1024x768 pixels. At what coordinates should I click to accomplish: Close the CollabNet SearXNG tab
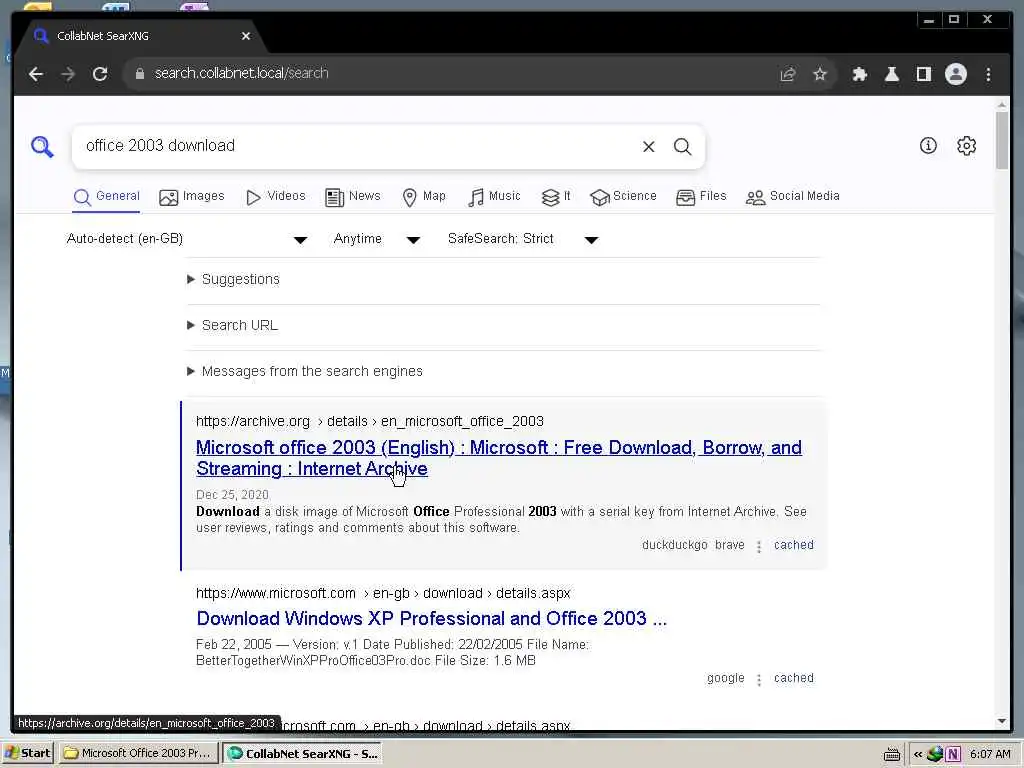[246, 36]
